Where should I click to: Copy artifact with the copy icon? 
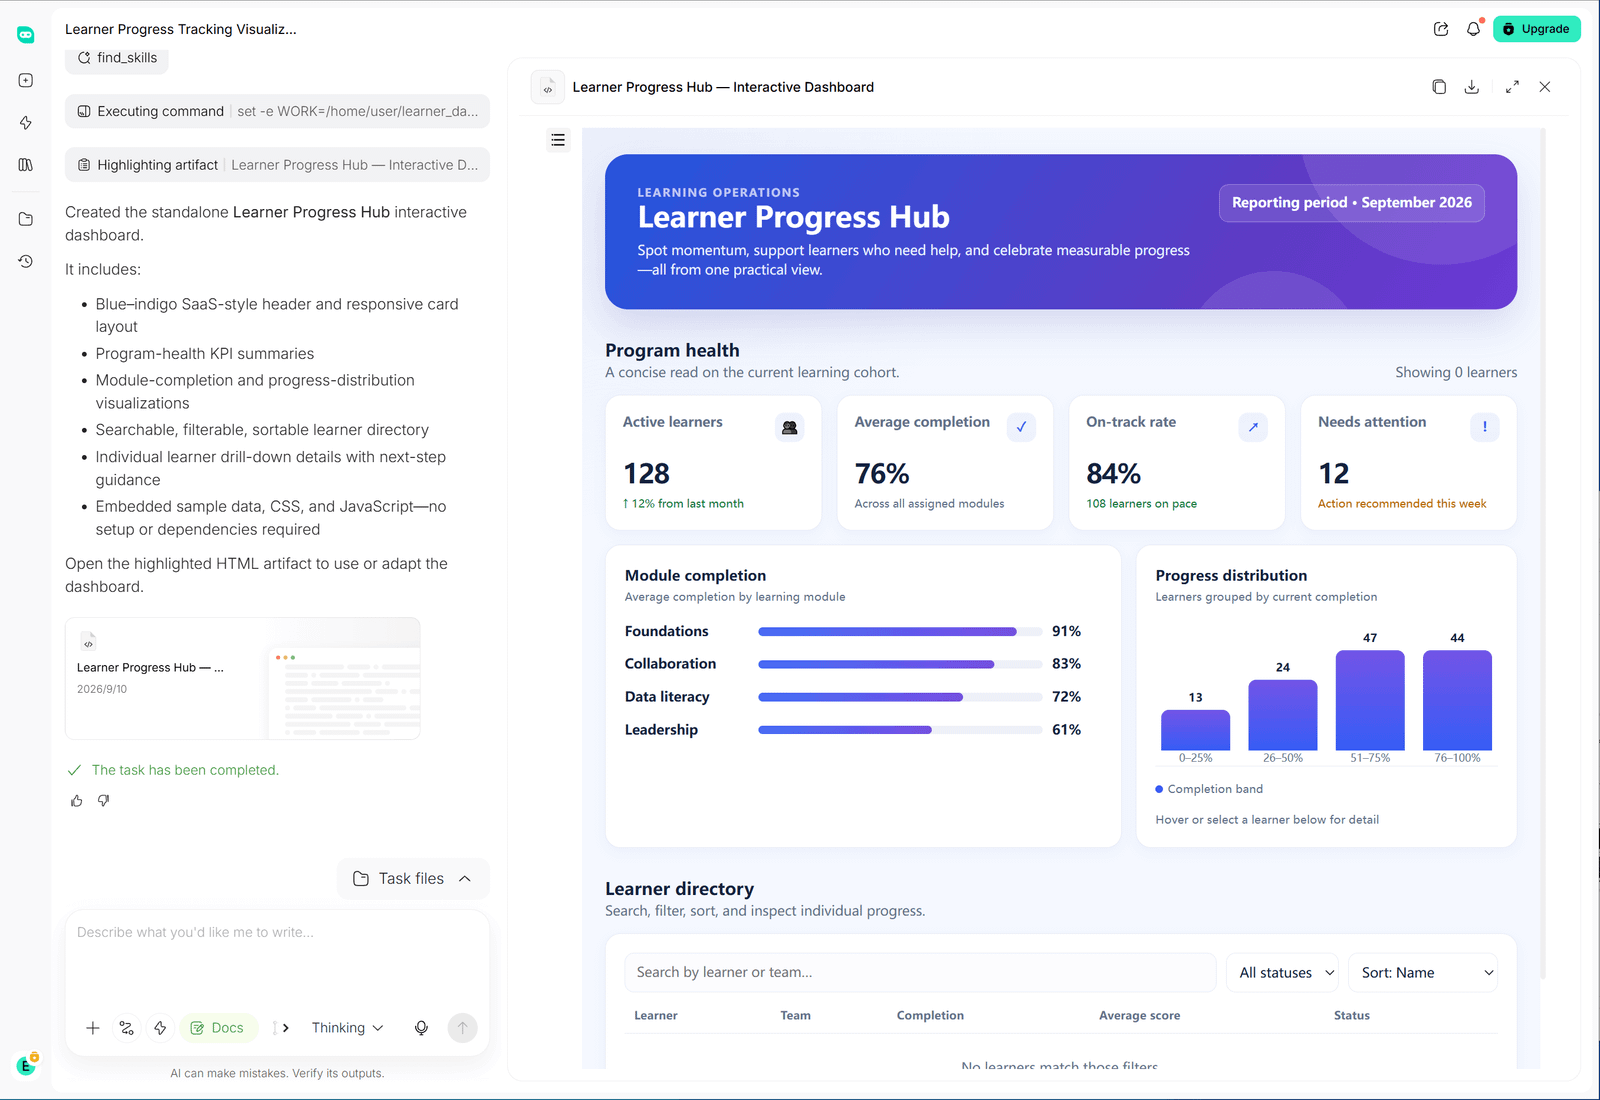coord(1439,87)
